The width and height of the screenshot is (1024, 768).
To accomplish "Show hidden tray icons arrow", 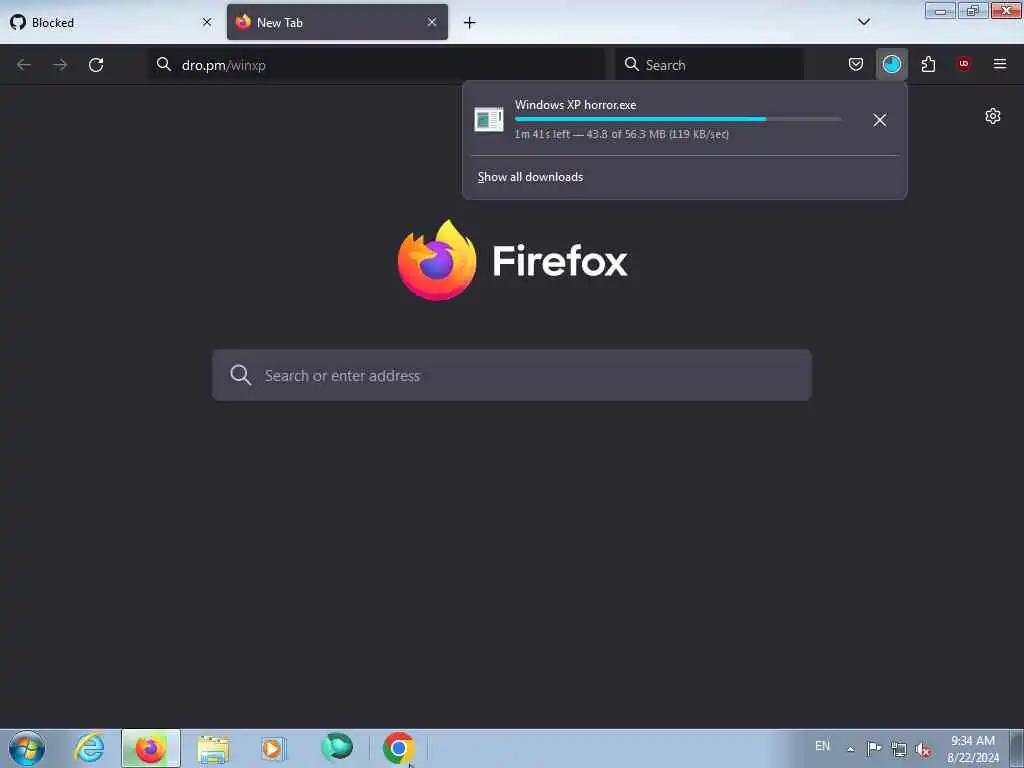I will pos(850,749).
